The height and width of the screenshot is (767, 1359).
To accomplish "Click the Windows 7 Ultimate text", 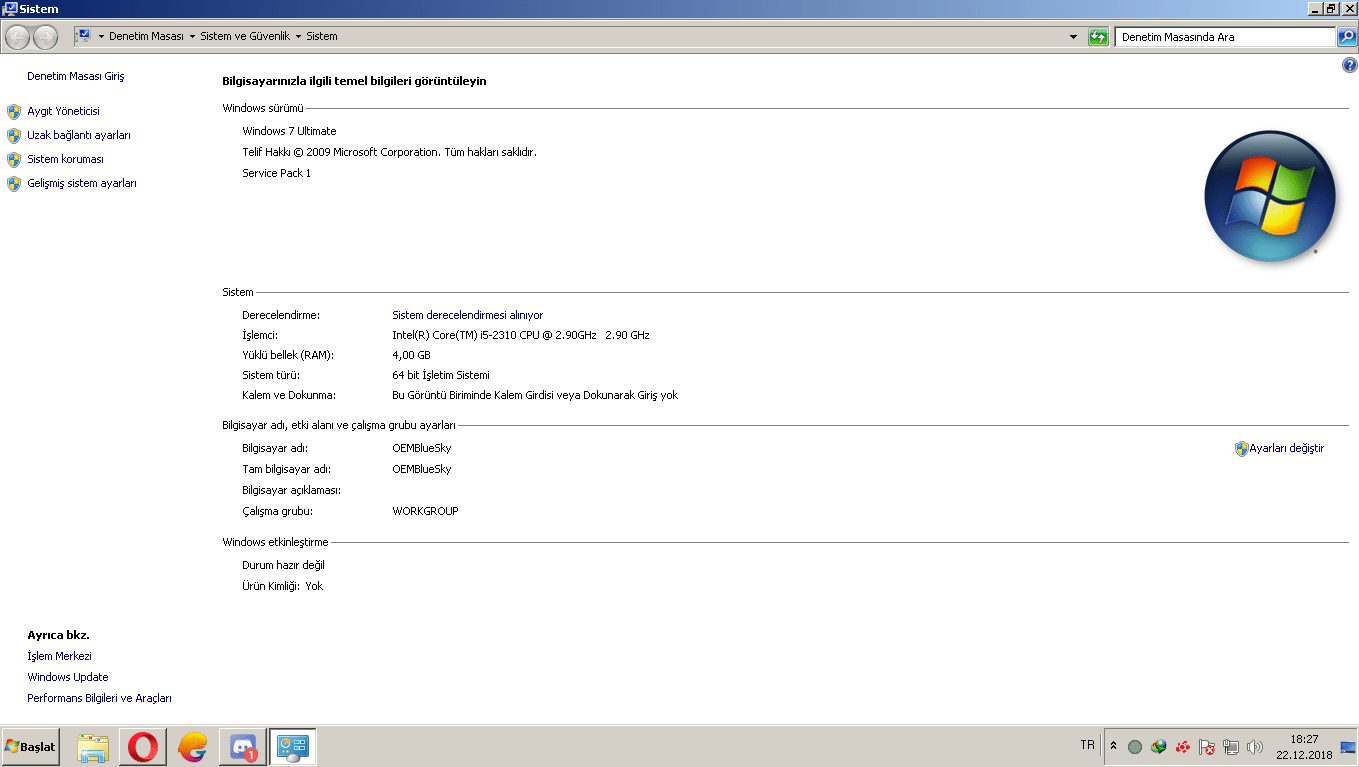I will [x=289, y=131].
